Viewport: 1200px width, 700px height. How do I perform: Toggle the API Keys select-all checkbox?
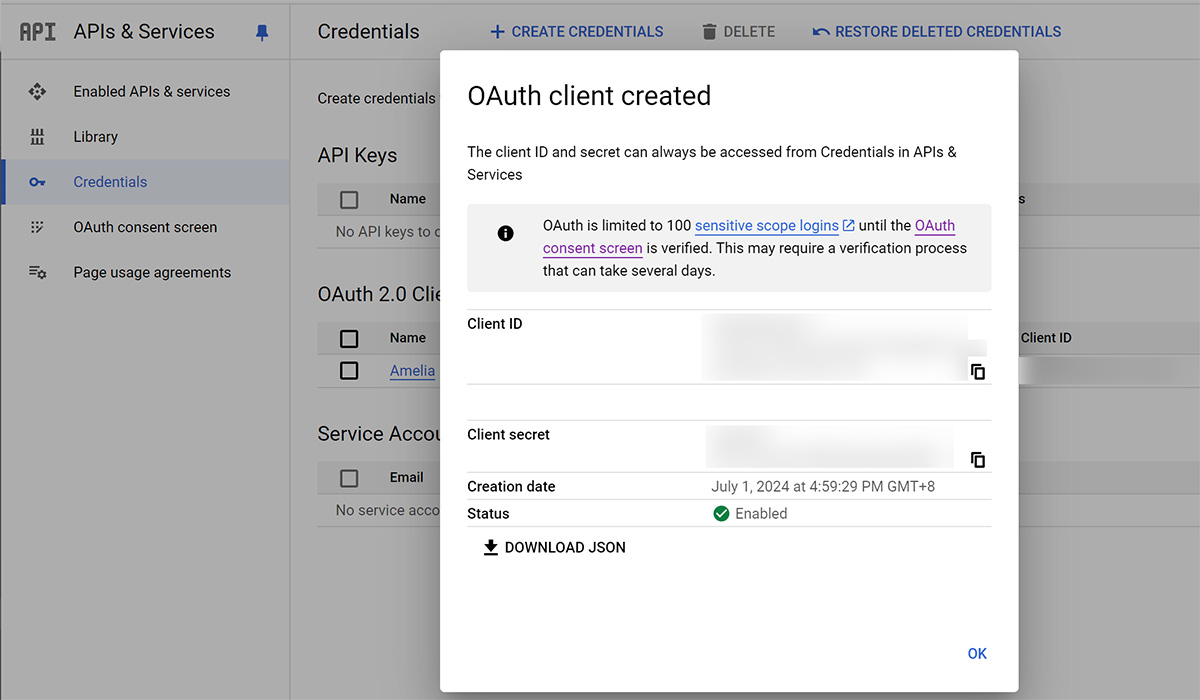pyautogui.click(x=349, y=200)
